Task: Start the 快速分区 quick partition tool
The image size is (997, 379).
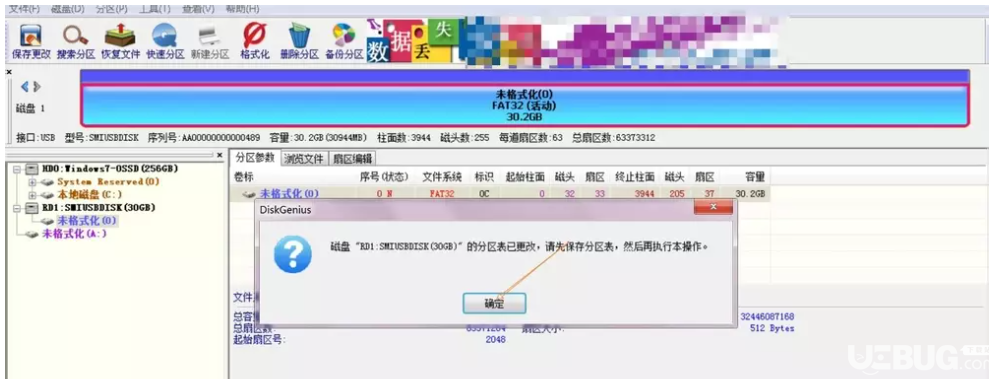Action: [165, 42]
